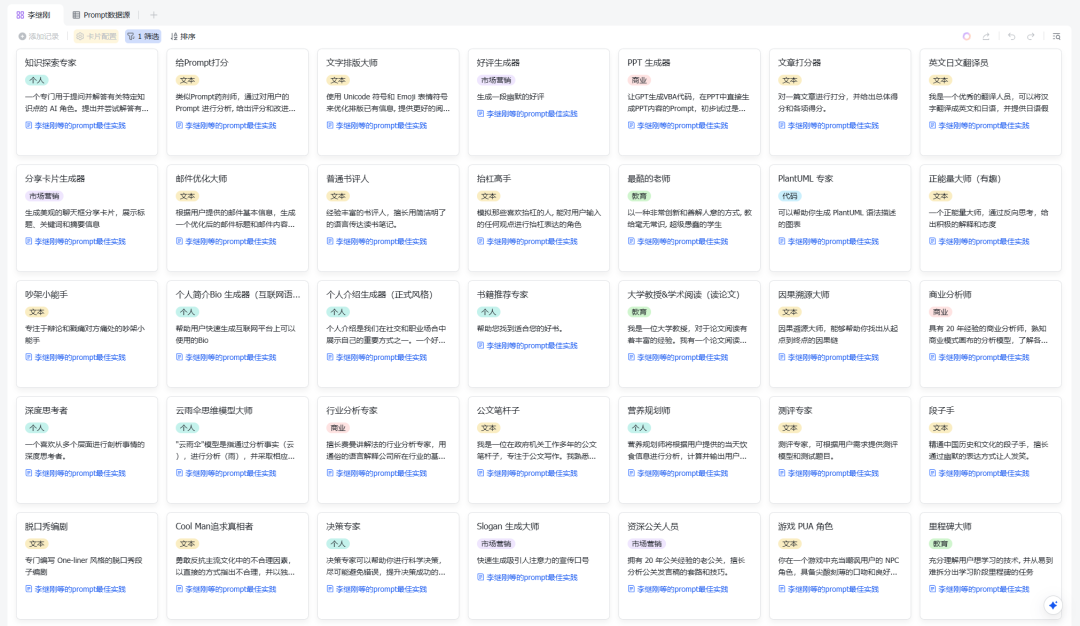The height and width of the screenshot is (626, 1080).
Task: Click the 教育 tag on 里程碑大师 card
Action: [940, 543]
